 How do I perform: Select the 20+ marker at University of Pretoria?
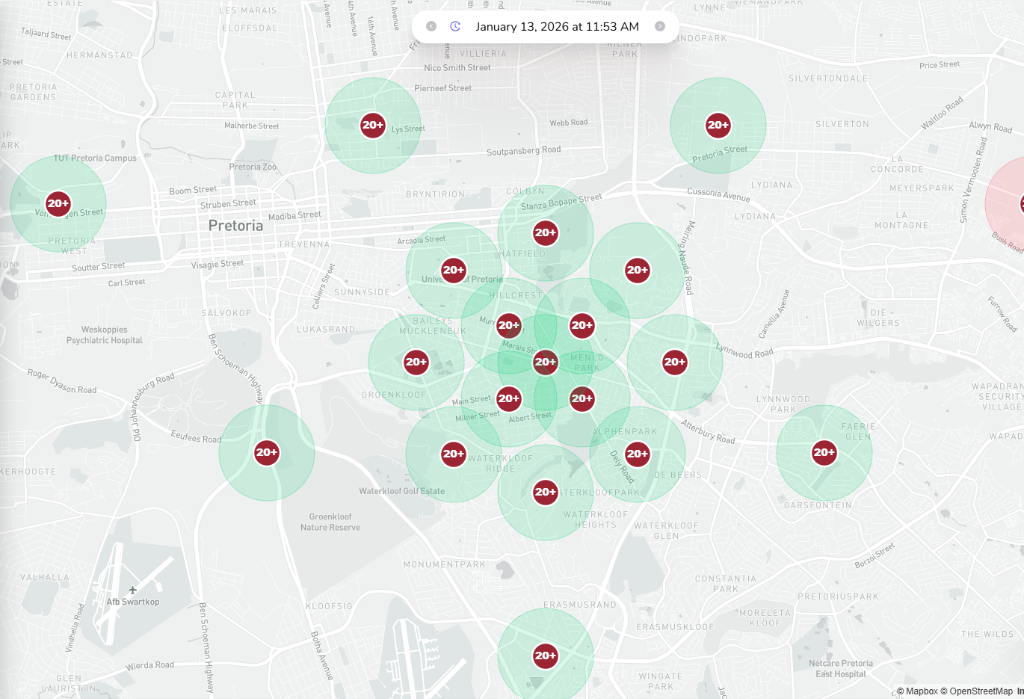453,270
